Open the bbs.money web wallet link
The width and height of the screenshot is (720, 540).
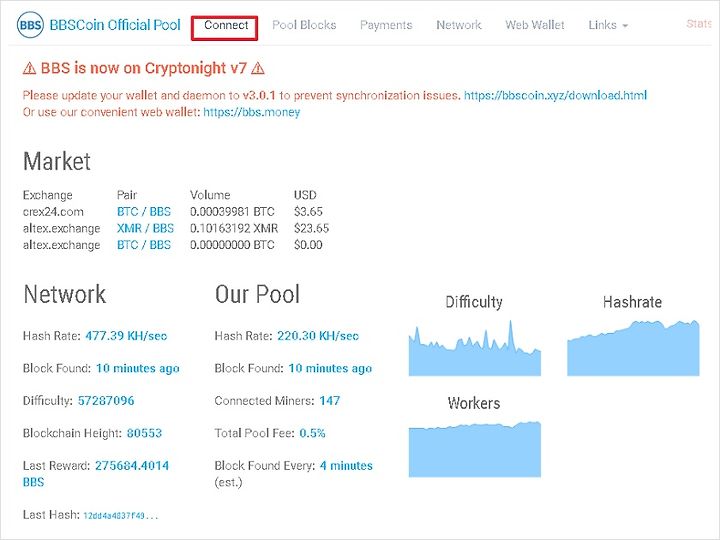point(252,112)
